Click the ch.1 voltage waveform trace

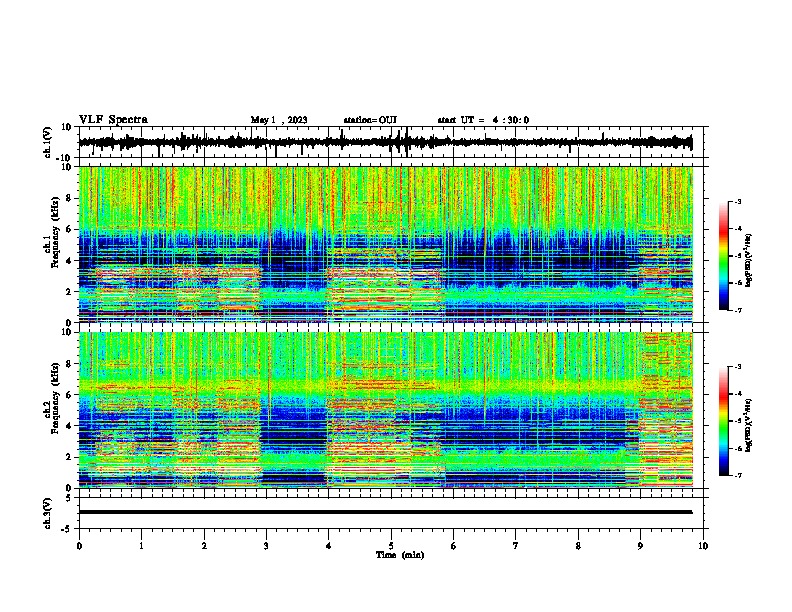point(385,142)
